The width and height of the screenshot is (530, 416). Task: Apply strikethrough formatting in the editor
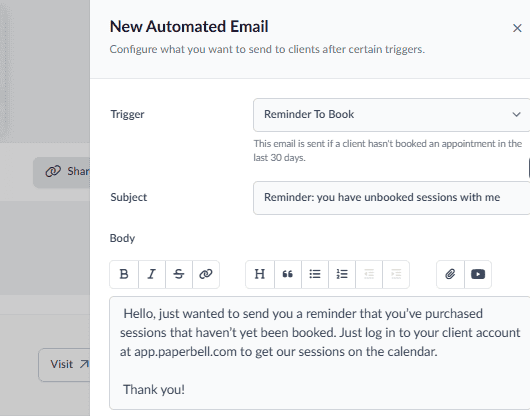point(179,274)
